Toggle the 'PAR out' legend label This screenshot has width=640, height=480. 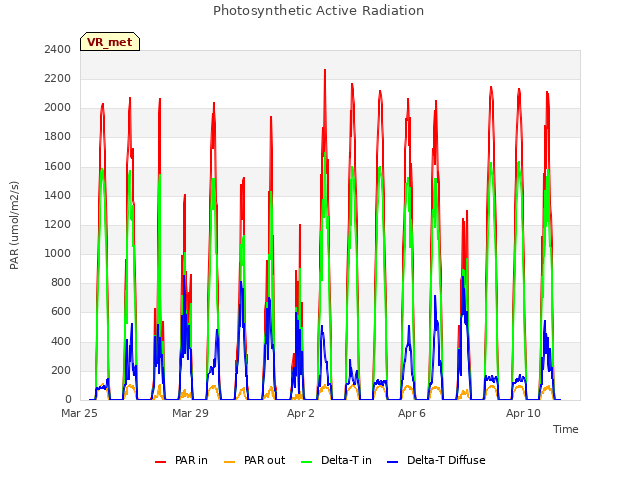click(264, 460)
